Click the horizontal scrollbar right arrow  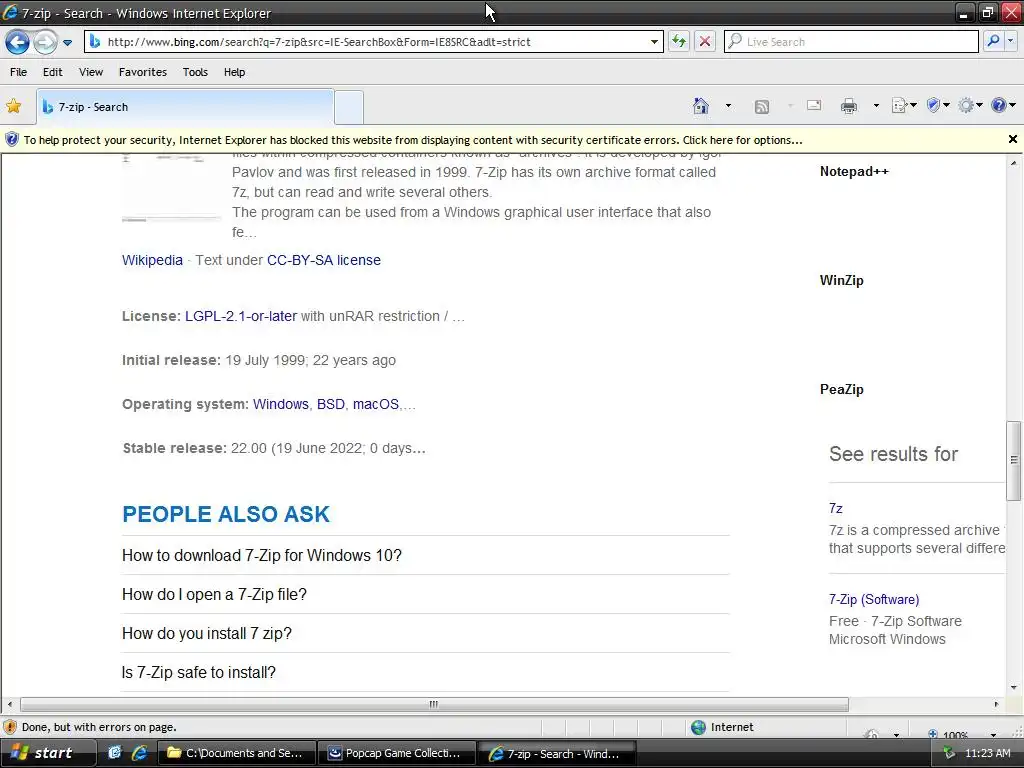tap(996, 704)
